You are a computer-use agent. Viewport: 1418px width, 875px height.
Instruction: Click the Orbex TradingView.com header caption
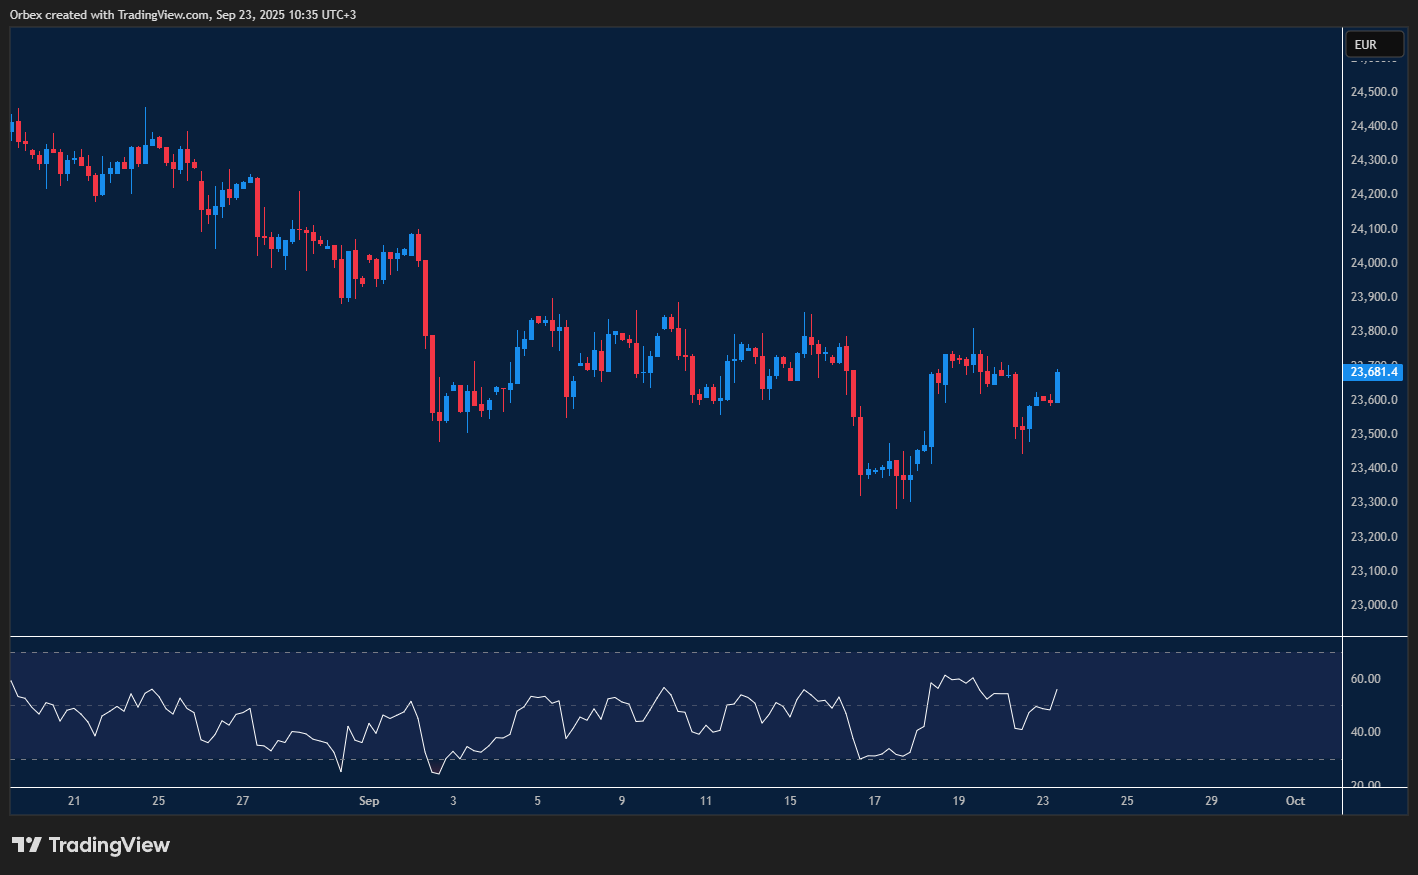[183, 14]
